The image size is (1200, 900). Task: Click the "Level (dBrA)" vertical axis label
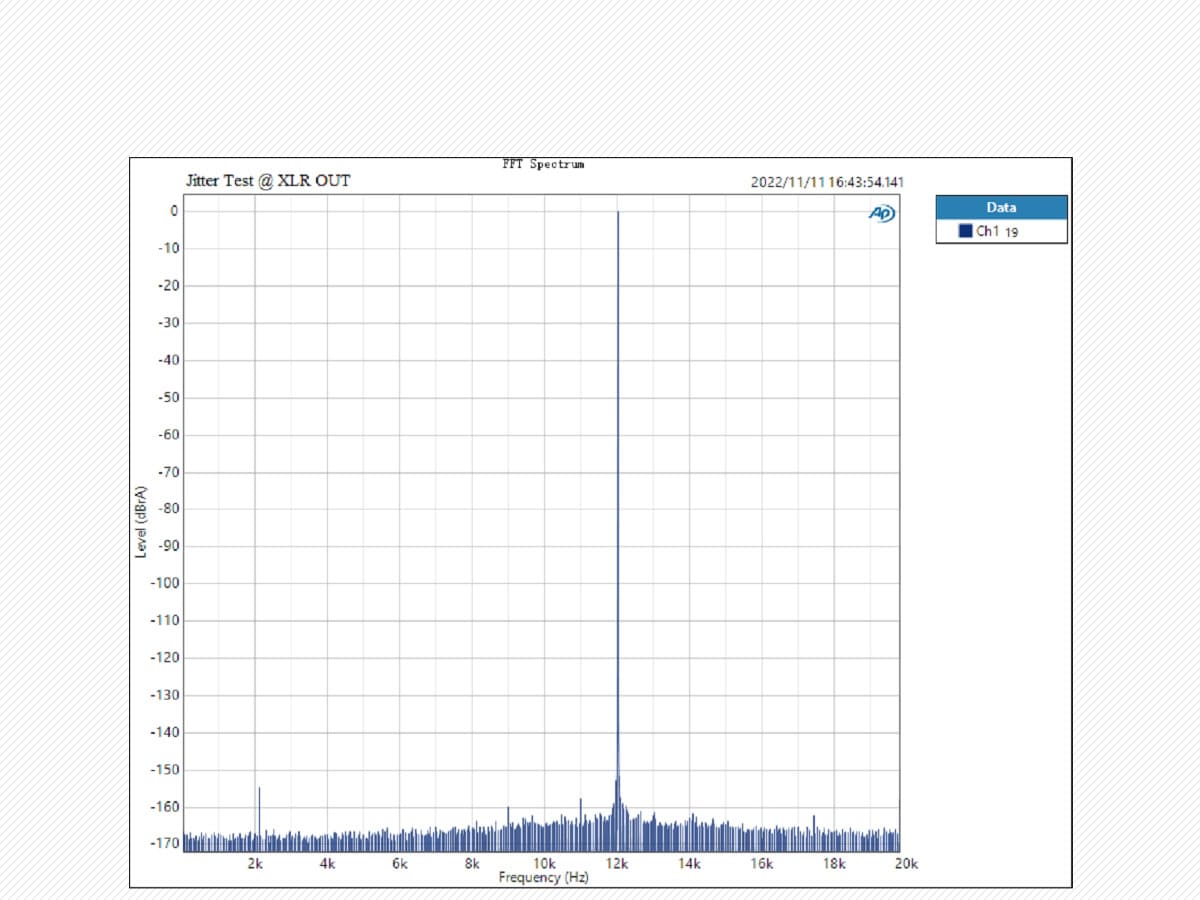pyautogui.click(x=141, y=521)
